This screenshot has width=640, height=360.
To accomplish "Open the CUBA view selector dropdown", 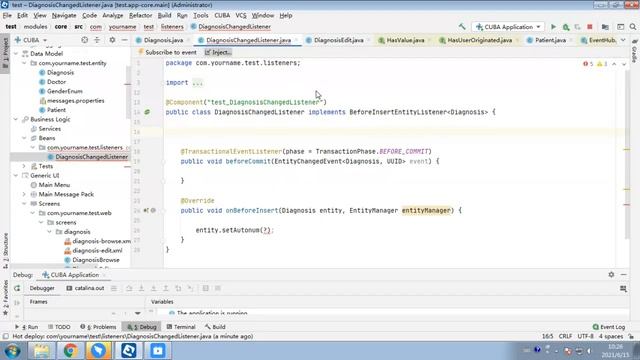I will click(31, 40).
